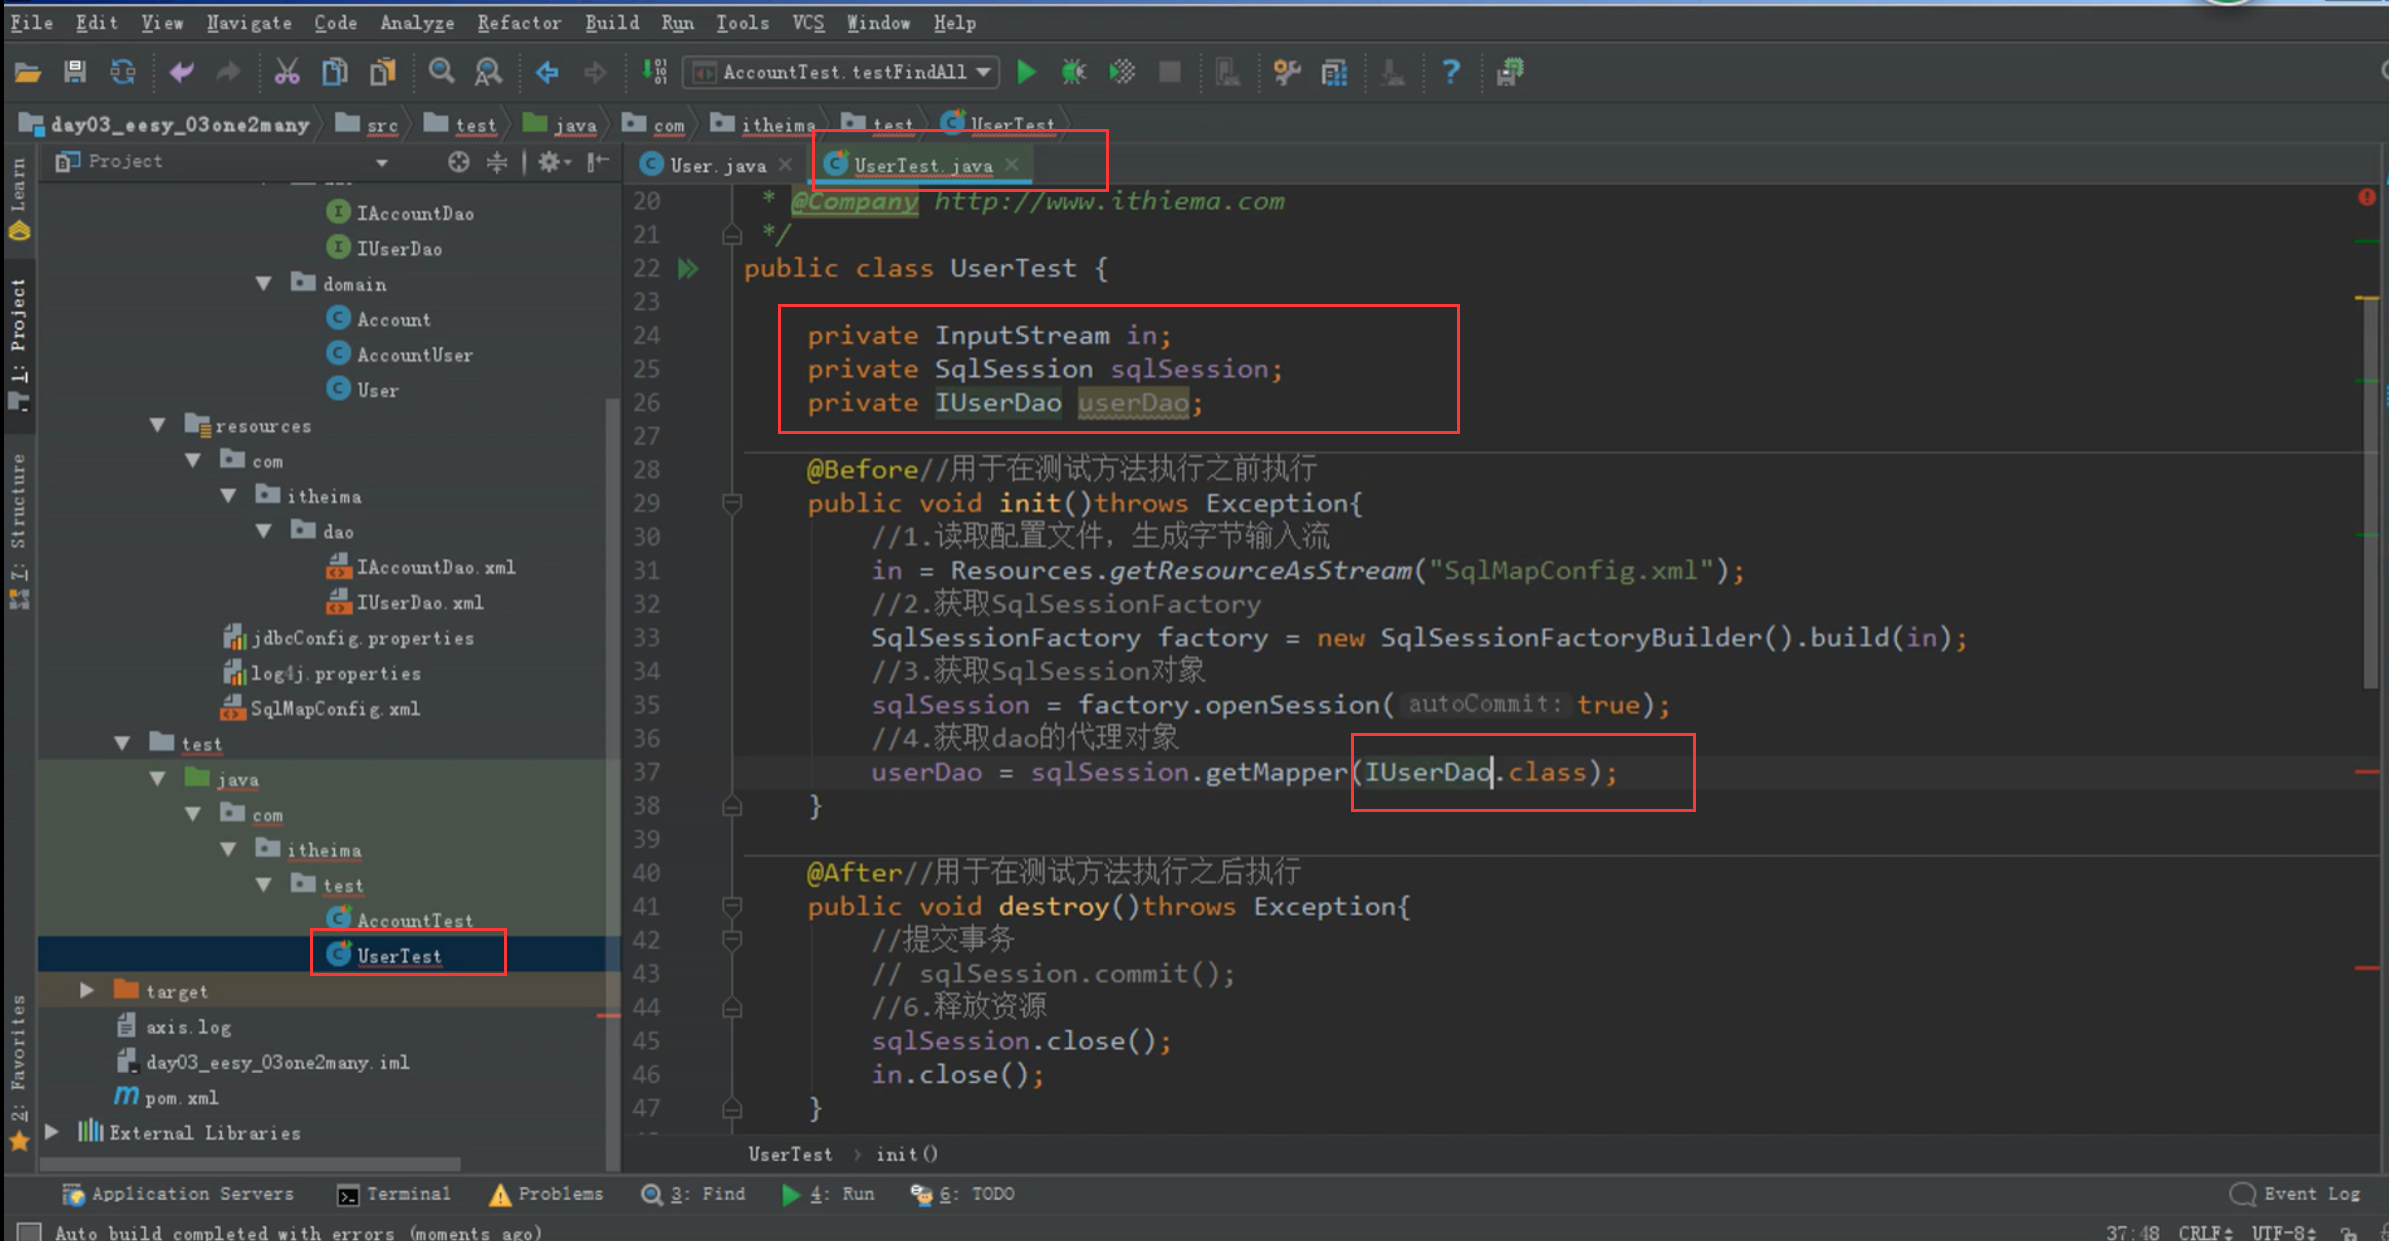Toggle the Project tool window side tab
2389x1241 pixels.
[18, 330]
